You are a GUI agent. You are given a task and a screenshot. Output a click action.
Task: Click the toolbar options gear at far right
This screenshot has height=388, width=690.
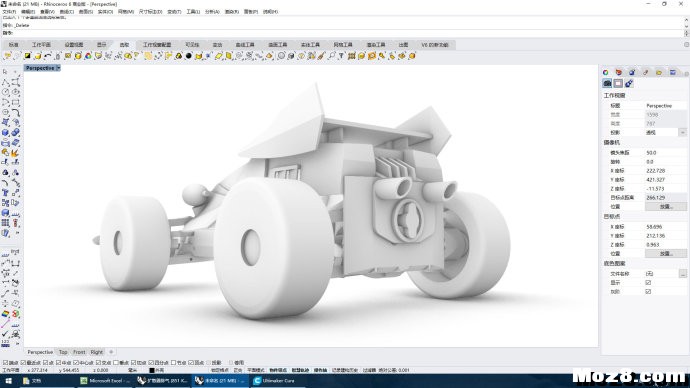click(x=686, y=45)
